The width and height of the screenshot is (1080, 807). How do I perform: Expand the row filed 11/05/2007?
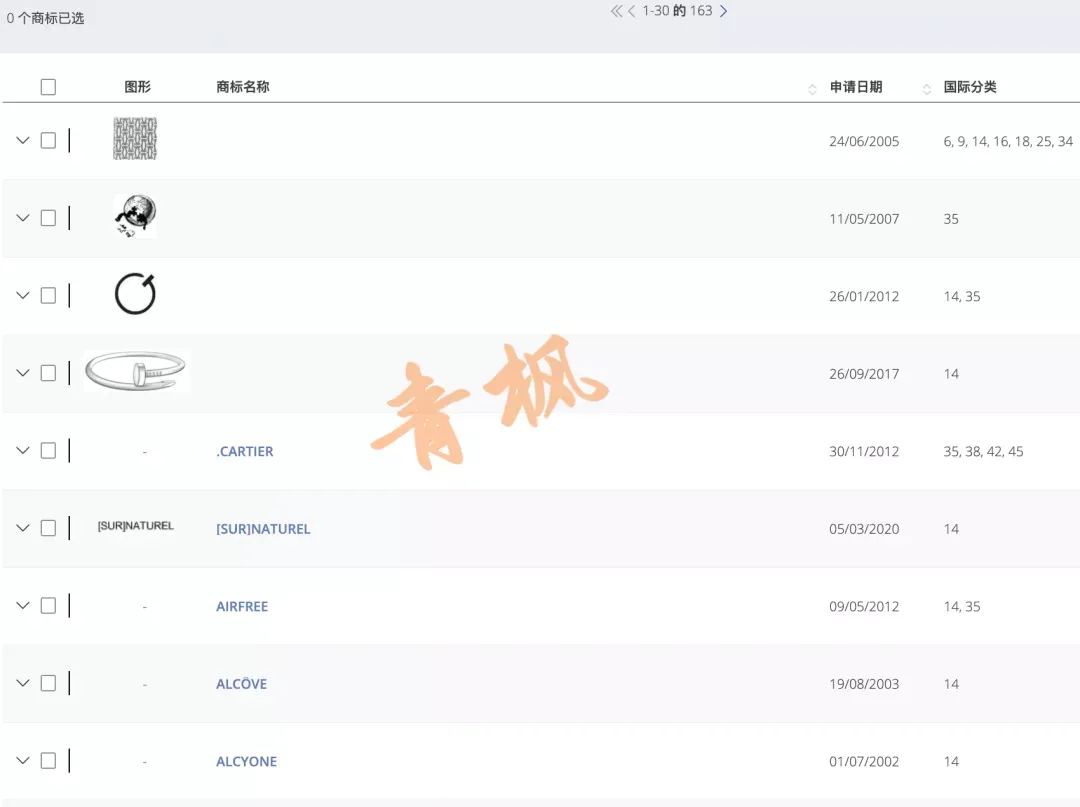point(23,218)
